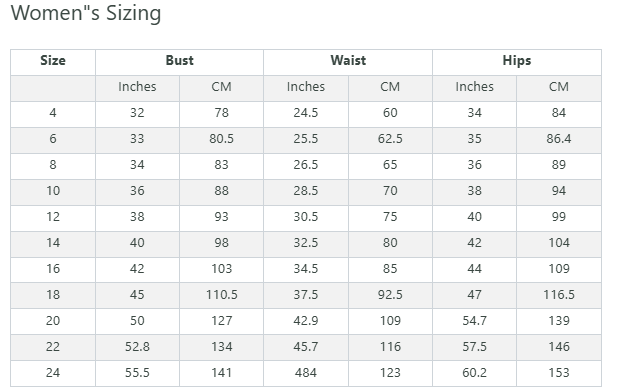Click the Women's Sizing heading
Image resolution: width=624 pixels, height=389 pixels.
[x=86, y=13]
